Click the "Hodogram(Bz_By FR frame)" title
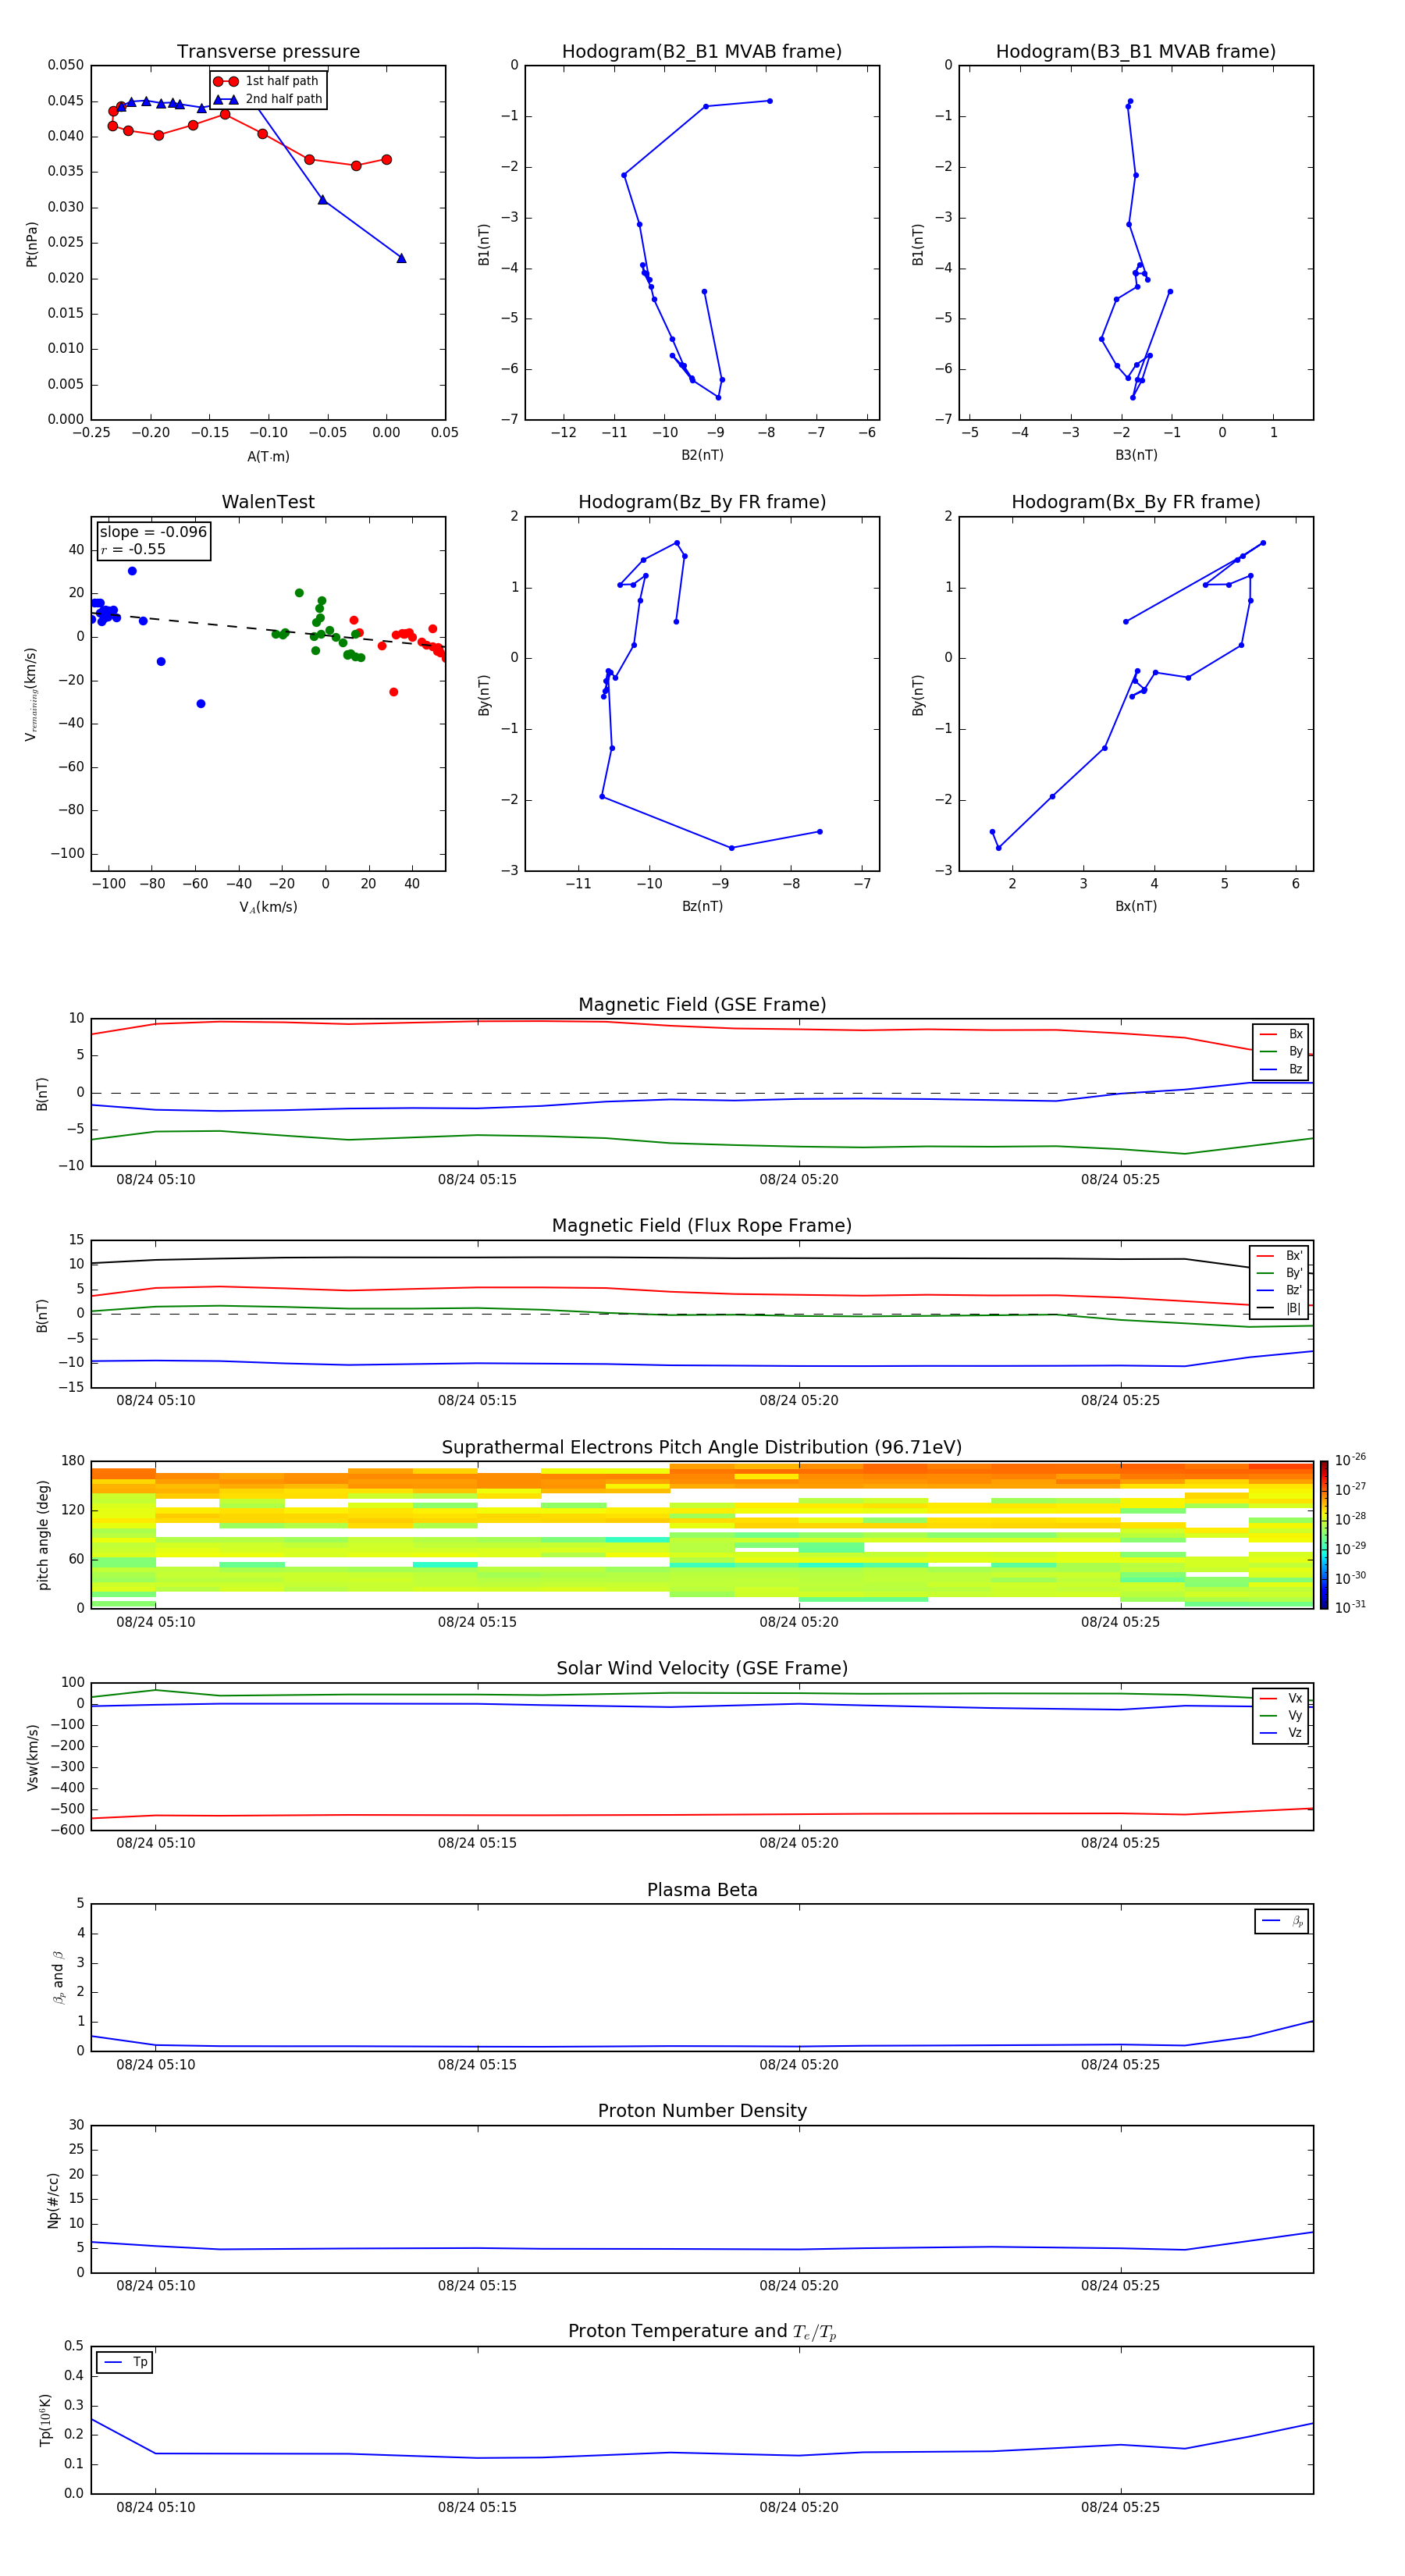 click(702, 502)
